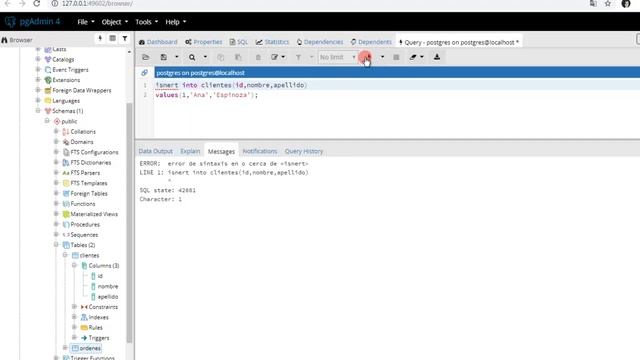Collapse the public schema node

click(x=47, y=121)
